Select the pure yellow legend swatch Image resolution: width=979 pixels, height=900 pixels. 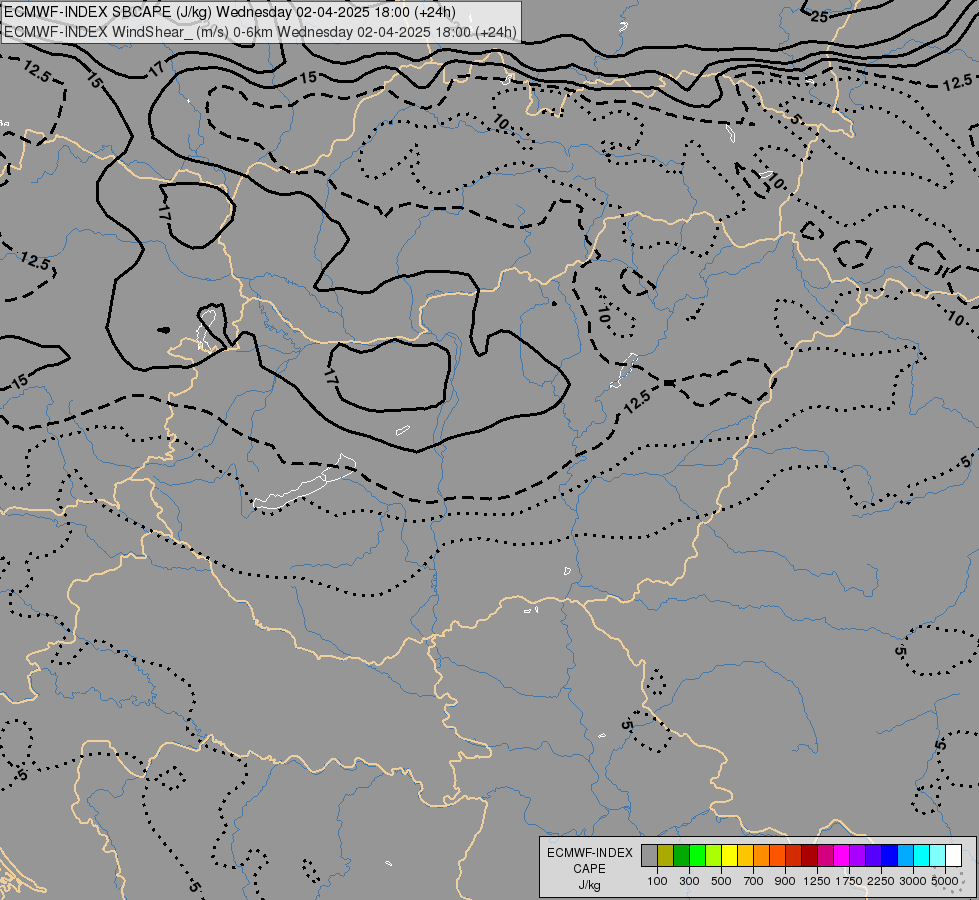tap(729, 856)
